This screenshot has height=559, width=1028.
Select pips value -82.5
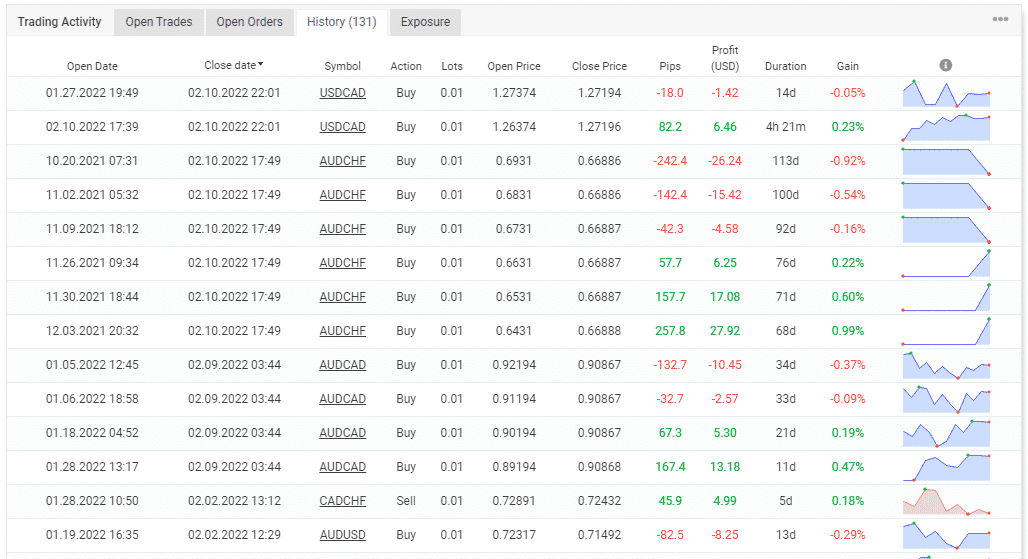[670, 535]
